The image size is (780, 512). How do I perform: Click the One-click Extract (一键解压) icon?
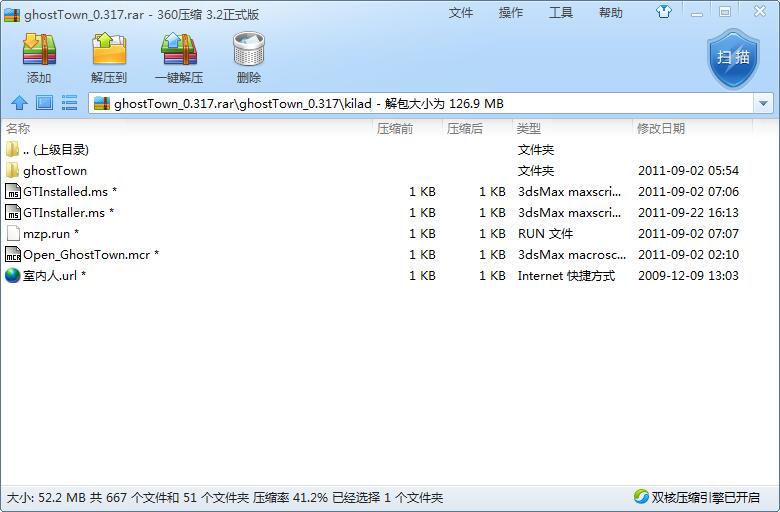(179, 49)
